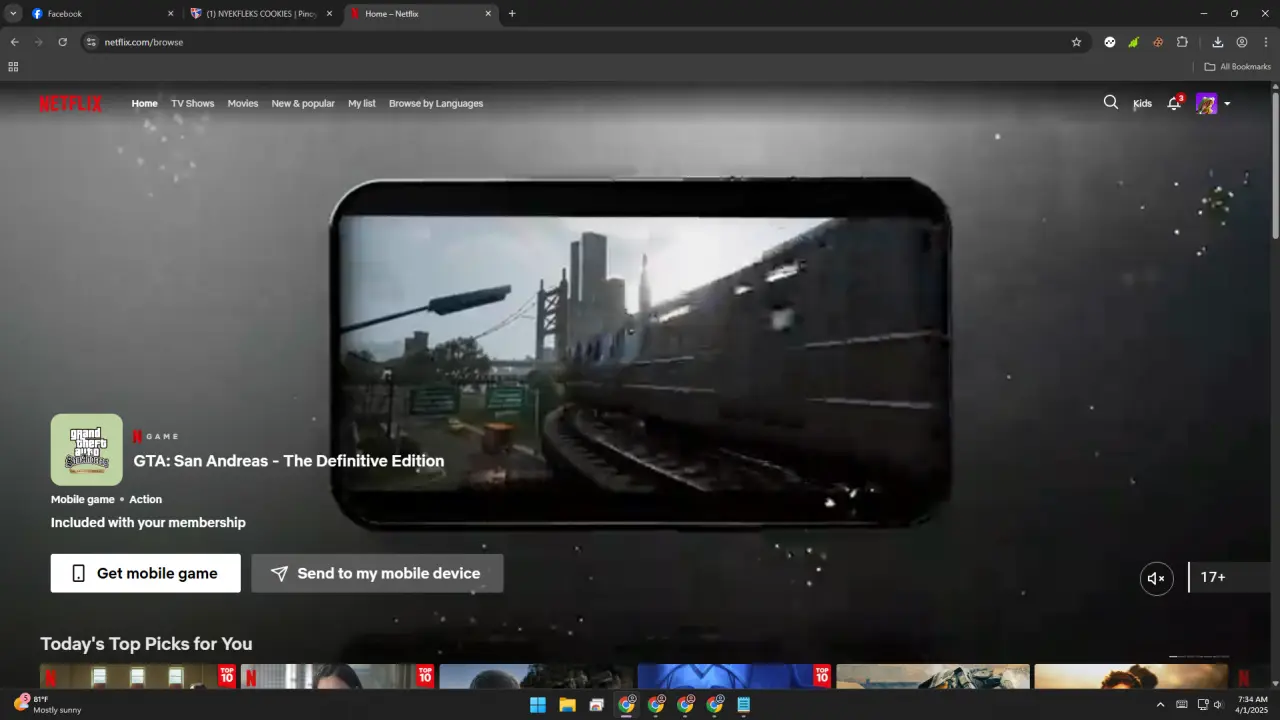The width and height of the screenshot is (1280, 720).
Task: Open the clock showing 7:34 AM
Action: point(1252,704)
